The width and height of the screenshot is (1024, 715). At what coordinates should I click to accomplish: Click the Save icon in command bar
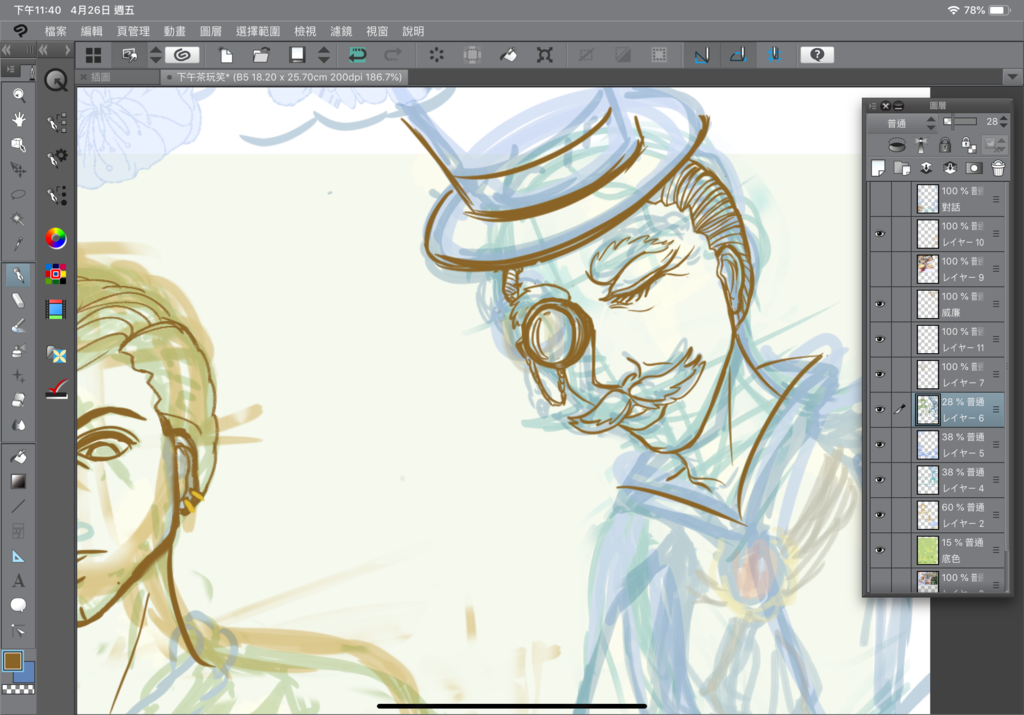297,55
